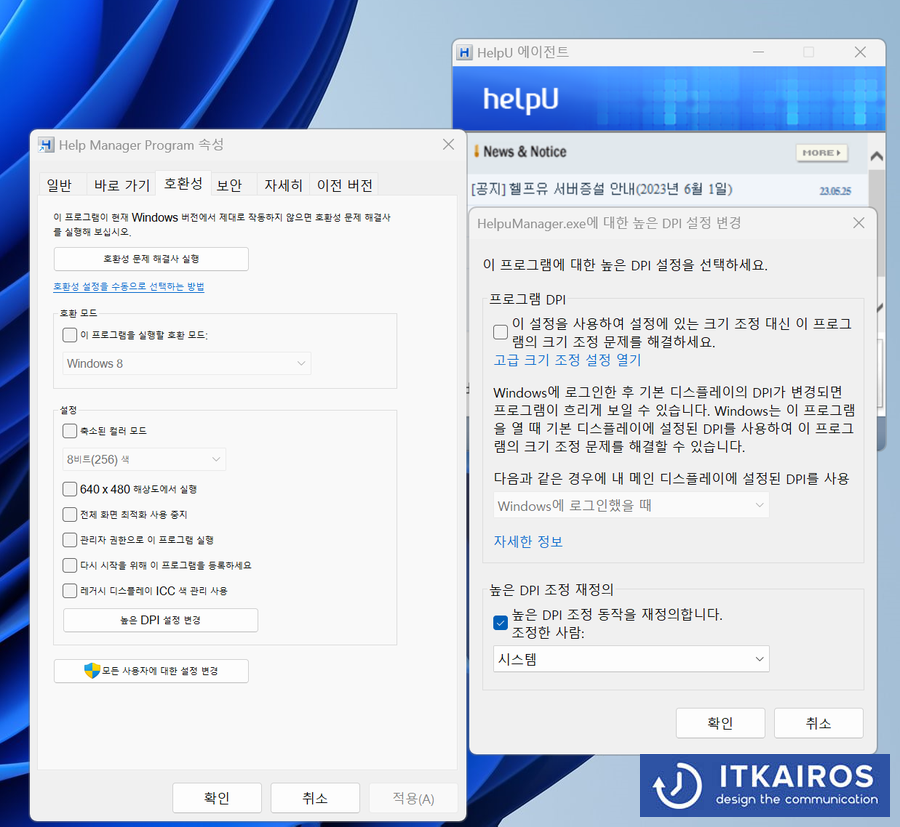The width and height of the screenshot is (900, 827).
Task: Run the compatibility troubleshooter (호환성 문제 해결사 실행)
Action: click(x=151, y=259)
